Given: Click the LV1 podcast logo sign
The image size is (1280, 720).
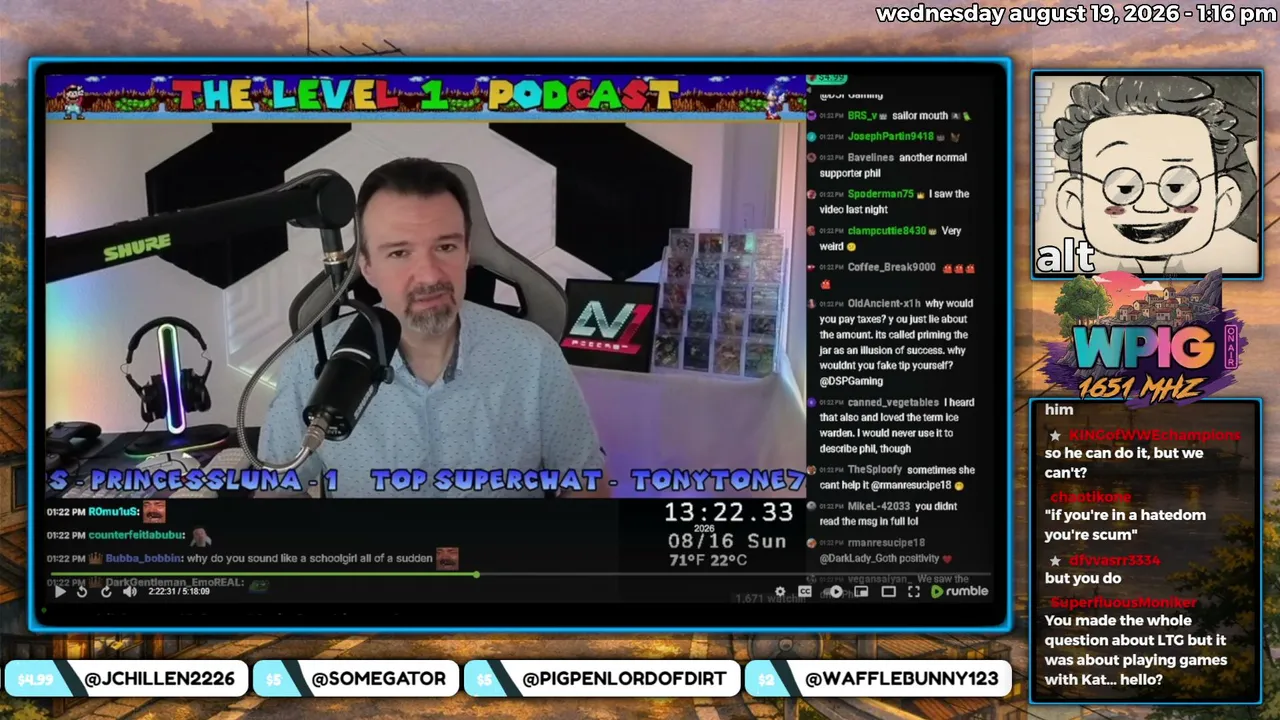Looking at the screenshot, I should click(x=609, y=324).
